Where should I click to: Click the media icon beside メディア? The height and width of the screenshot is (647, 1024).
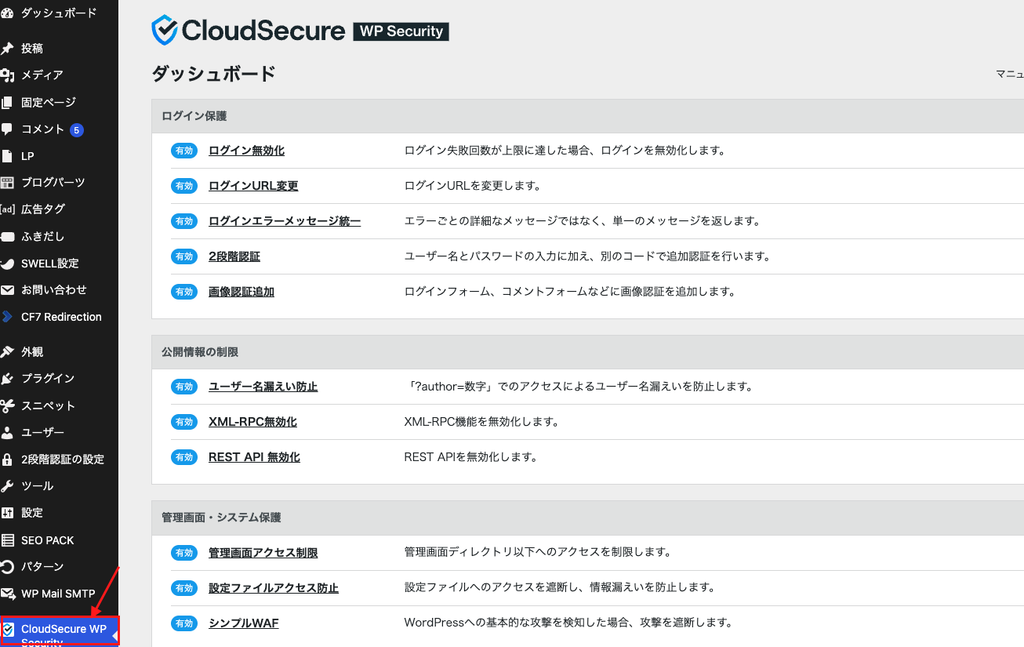coord(7,75)
